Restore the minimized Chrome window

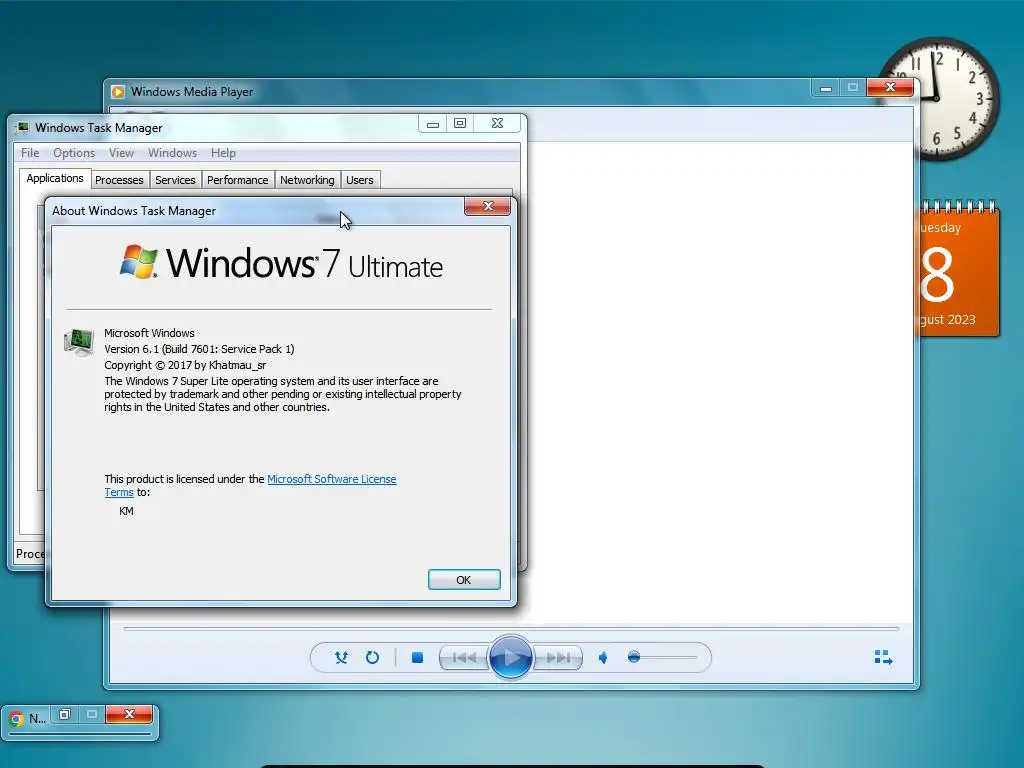pyautogui.click(x=65, y=714)
